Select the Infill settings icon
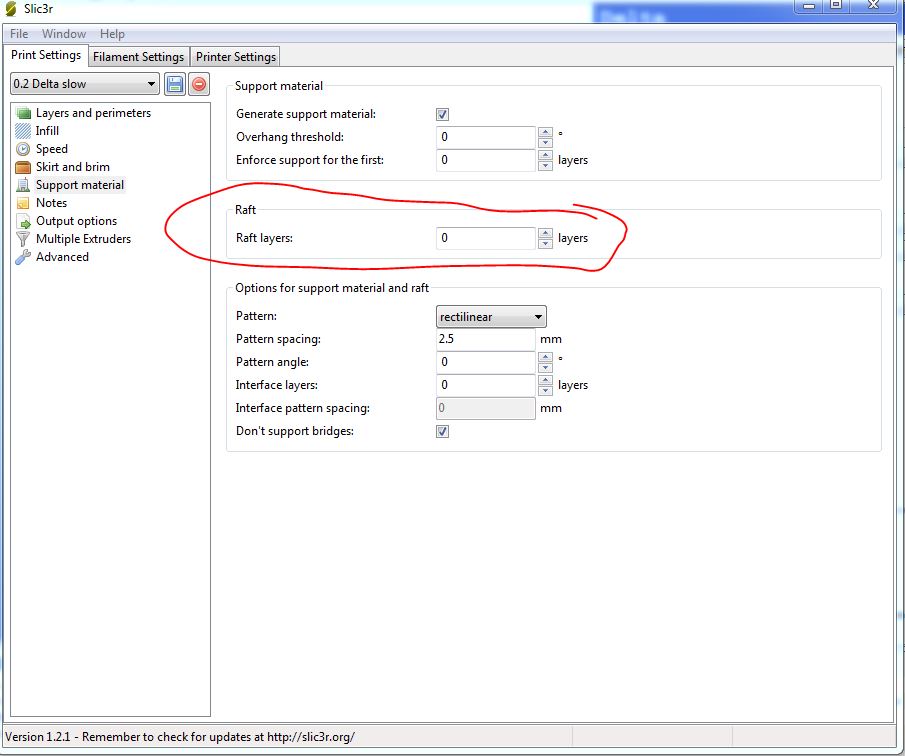The height and width of the screenshot is (756, 905). click(x=23, y=131)
